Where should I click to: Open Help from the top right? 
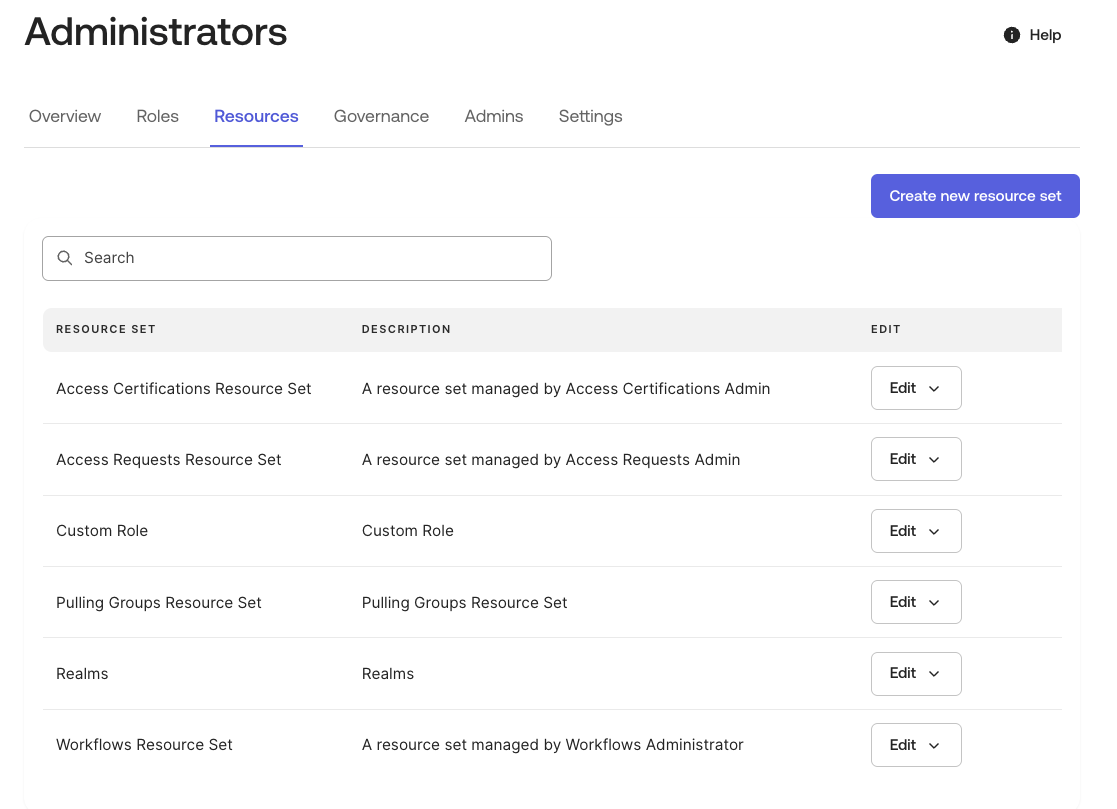pyautogui.click(x=1045, y=34)
